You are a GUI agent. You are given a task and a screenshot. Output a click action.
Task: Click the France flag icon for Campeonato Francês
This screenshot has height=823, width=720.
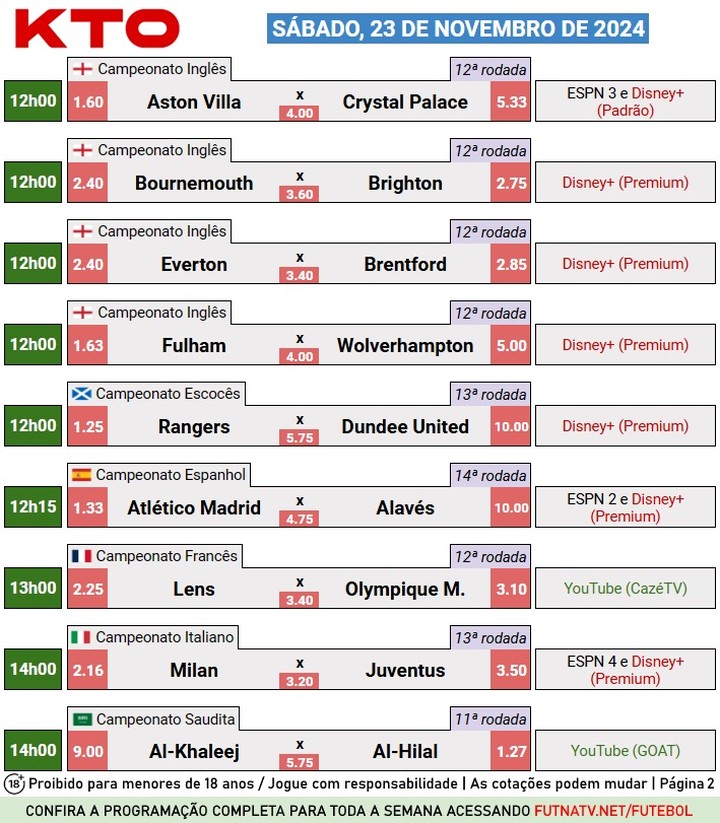(x=81, y=556)
